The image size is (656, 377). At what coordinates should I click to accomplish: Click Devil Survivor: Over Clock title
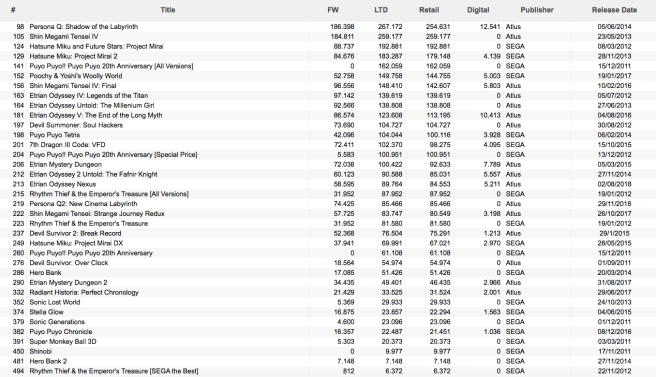point(69,263)
